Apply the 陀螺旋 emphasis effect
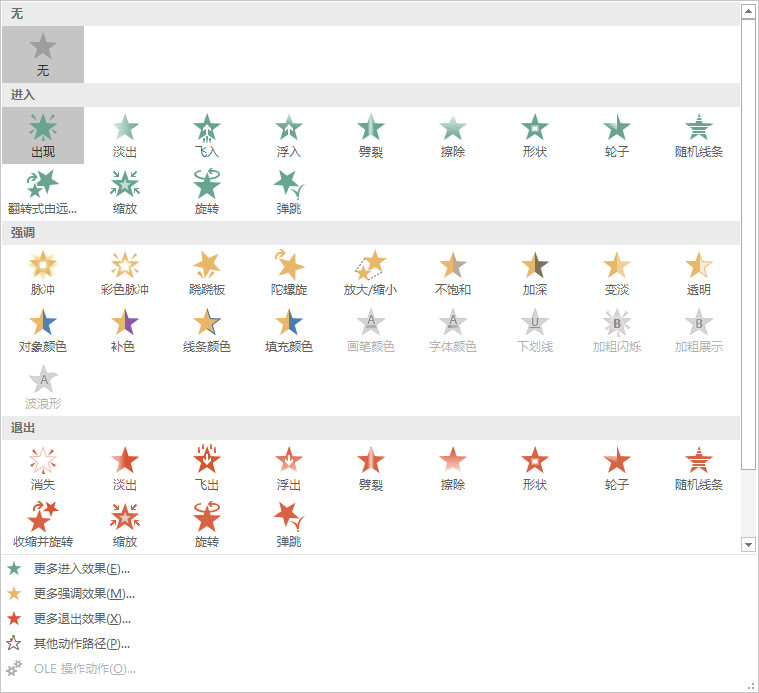 click(289, 273)
